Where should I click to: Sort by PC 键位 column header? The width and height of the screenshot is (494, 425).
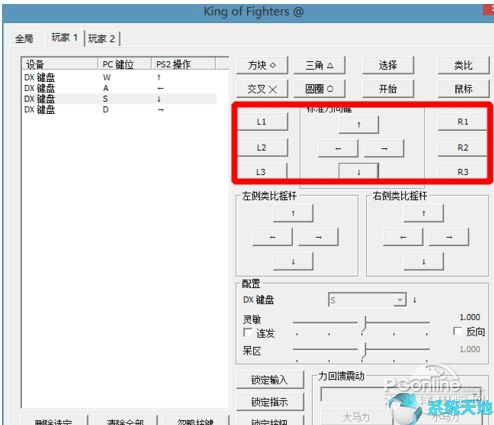124,64
